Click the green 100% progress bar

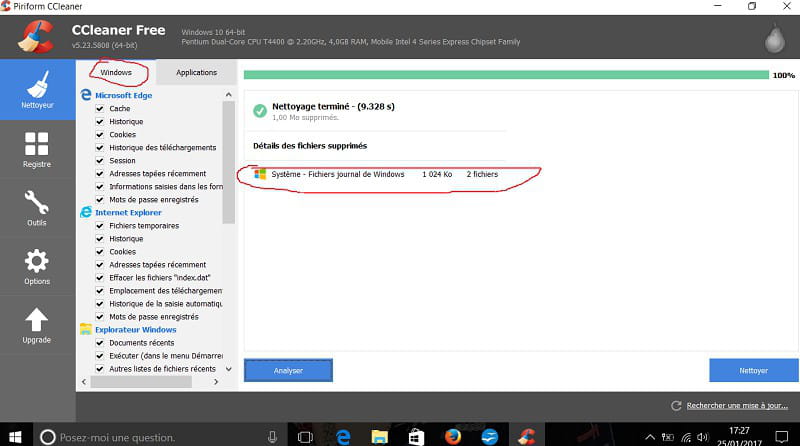(506, 75)
